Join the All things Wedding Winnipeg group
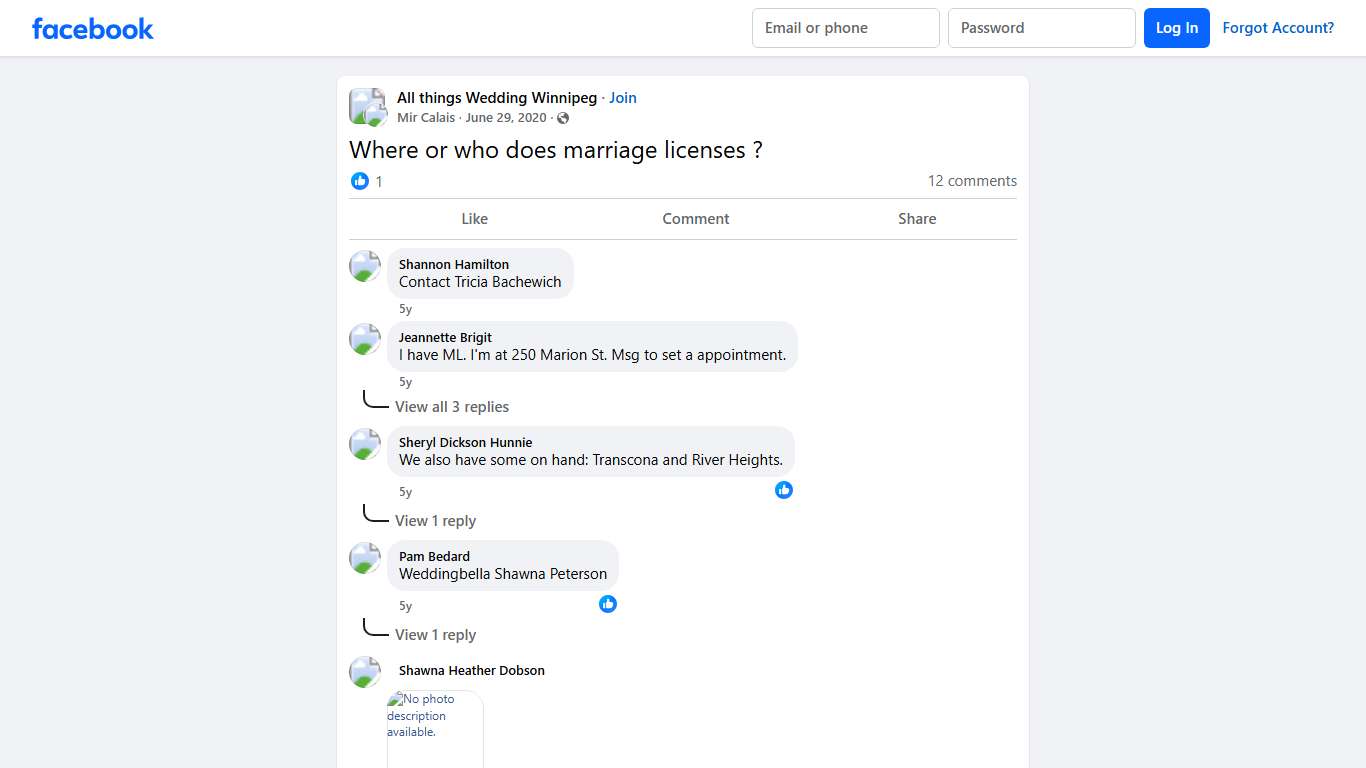Screen dimensions: 1366x768 coord(622,97)
